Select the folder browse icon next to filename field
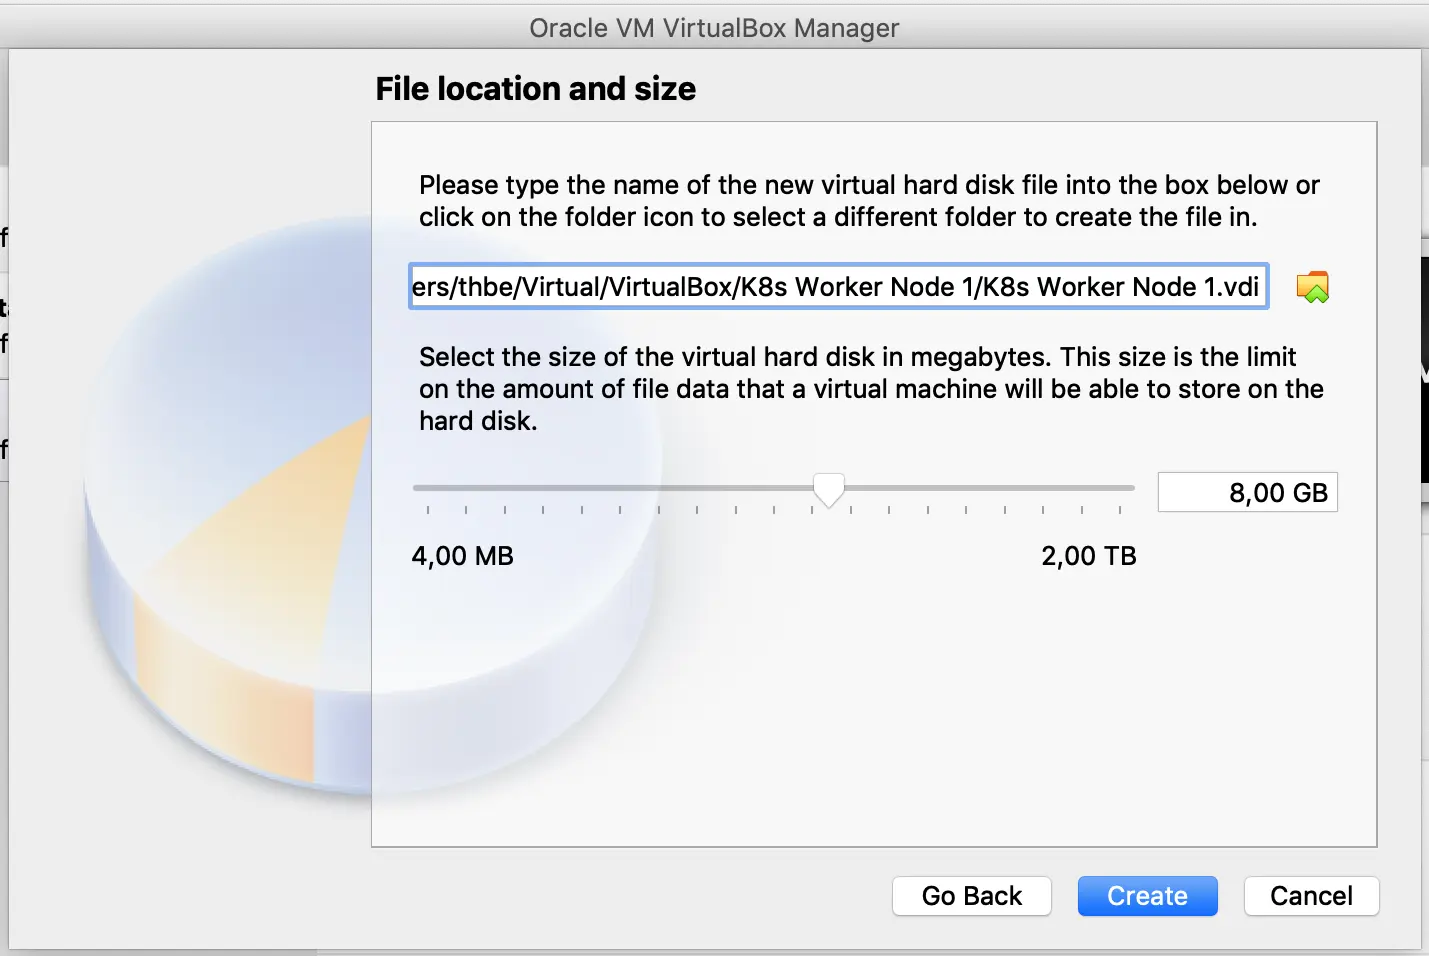Image resolution: width=1429 pixels, height=956 pixels. pos(1313,287)
